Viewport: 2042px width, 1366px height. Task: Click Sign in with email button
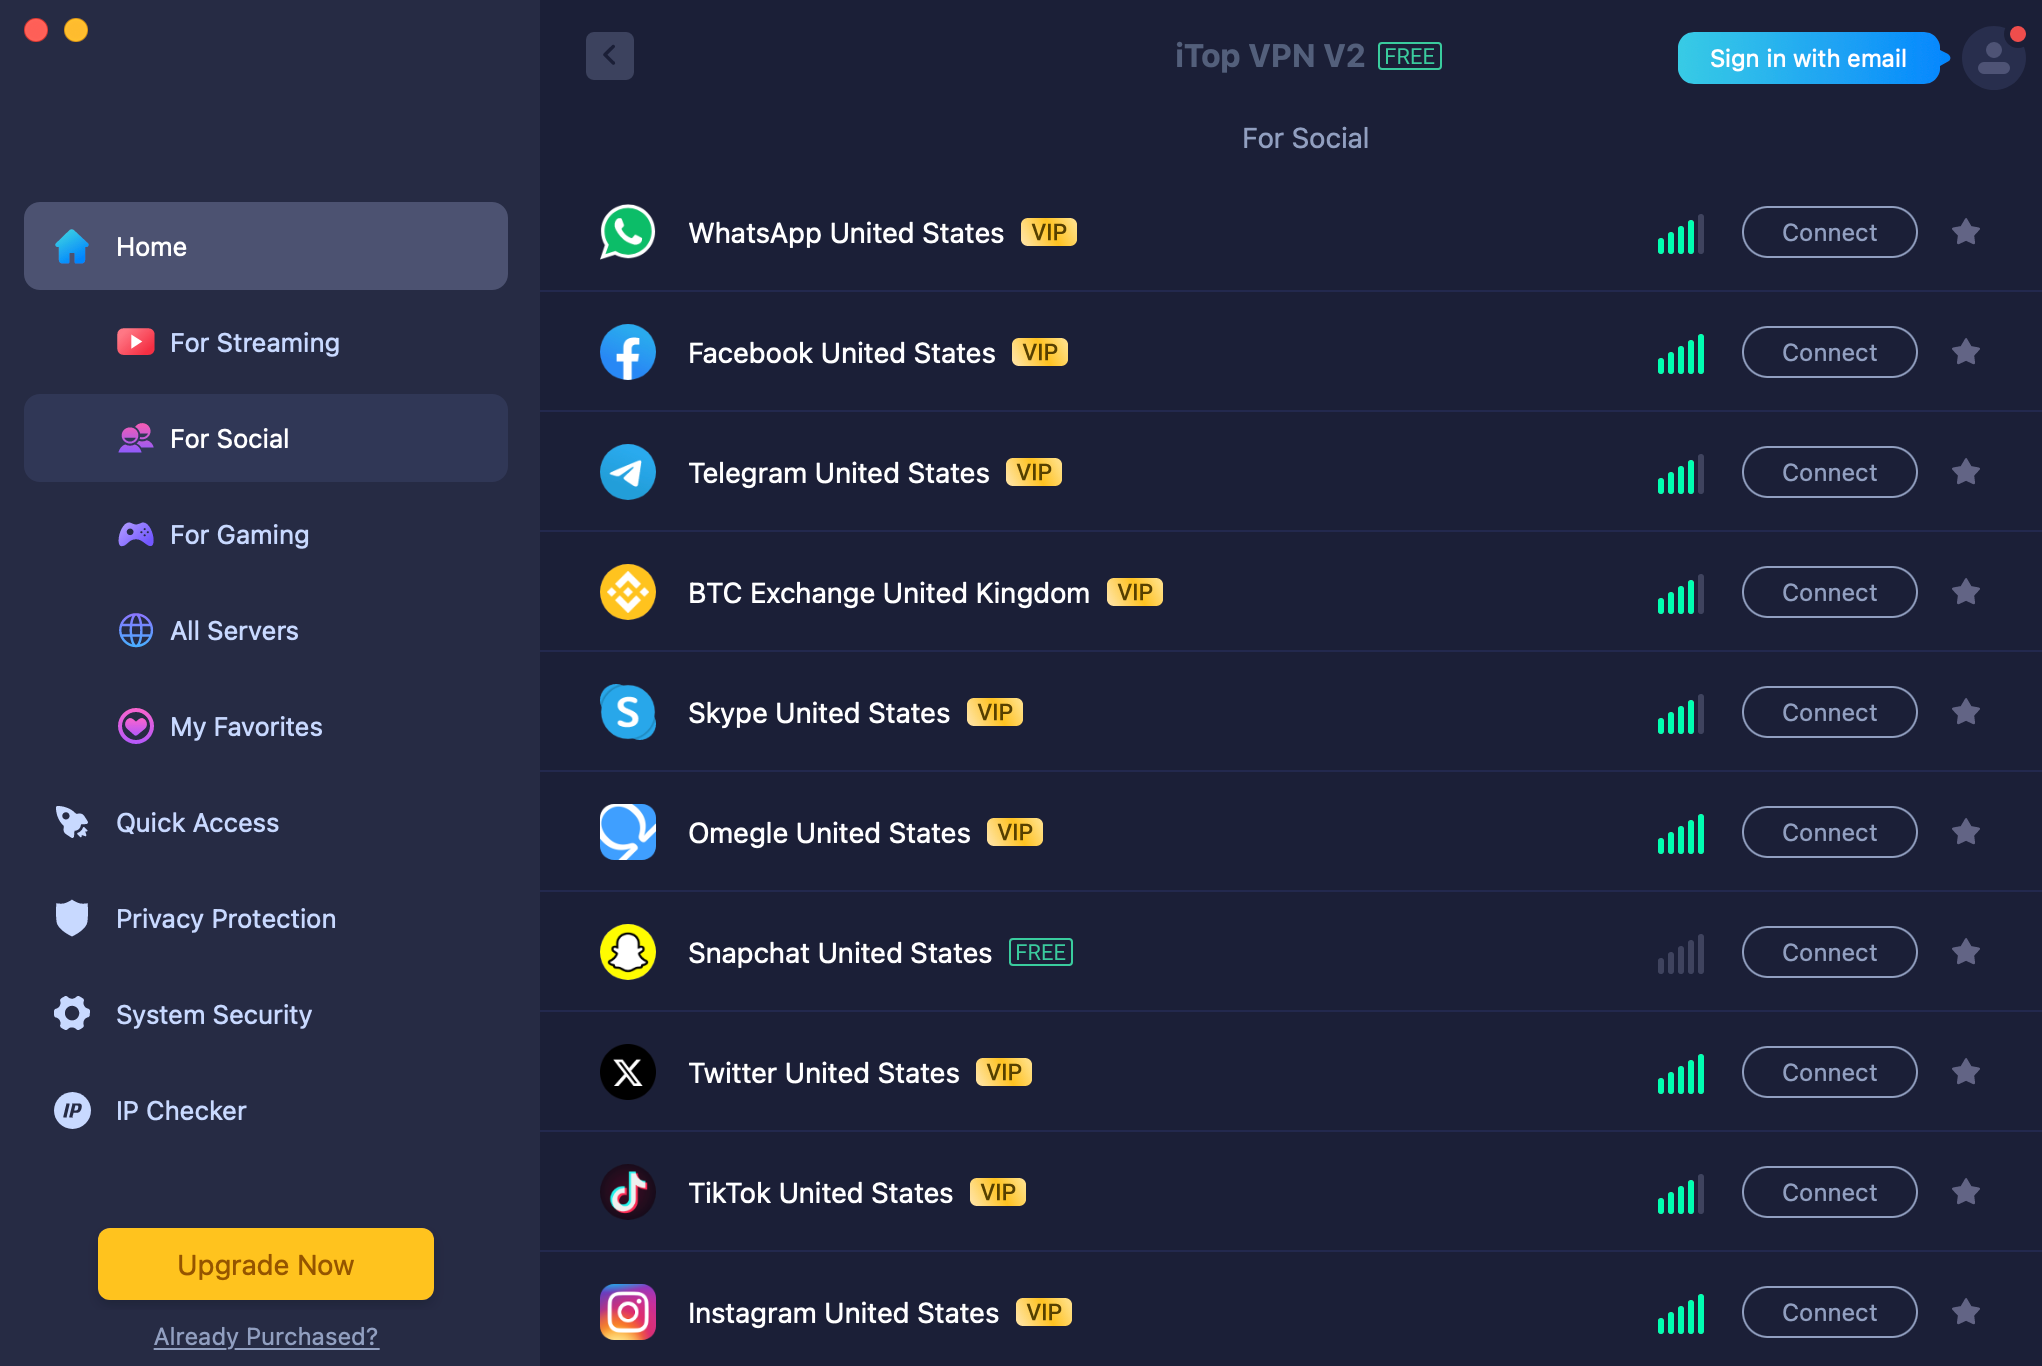1807,56
